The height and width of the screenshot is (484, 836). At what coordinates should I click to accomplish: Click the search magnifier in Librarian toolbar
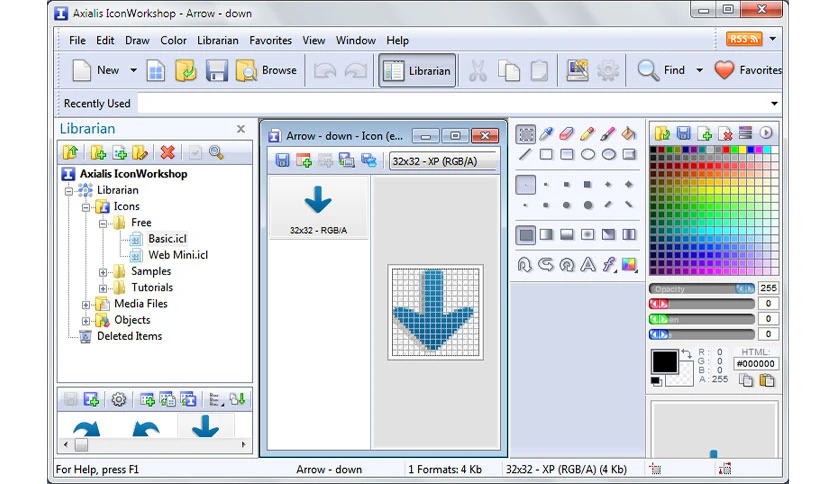pos(216,153)
